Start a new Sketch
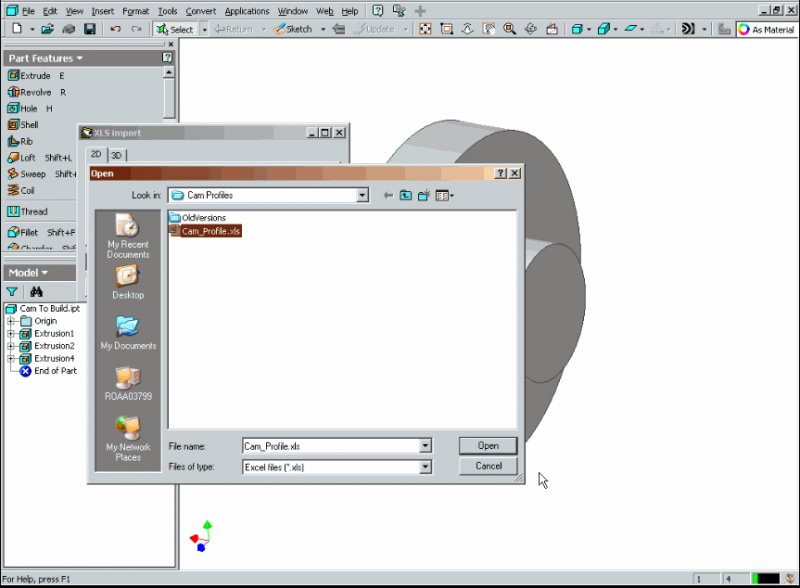This screenshot has height=588, width=800. (293, 29)
